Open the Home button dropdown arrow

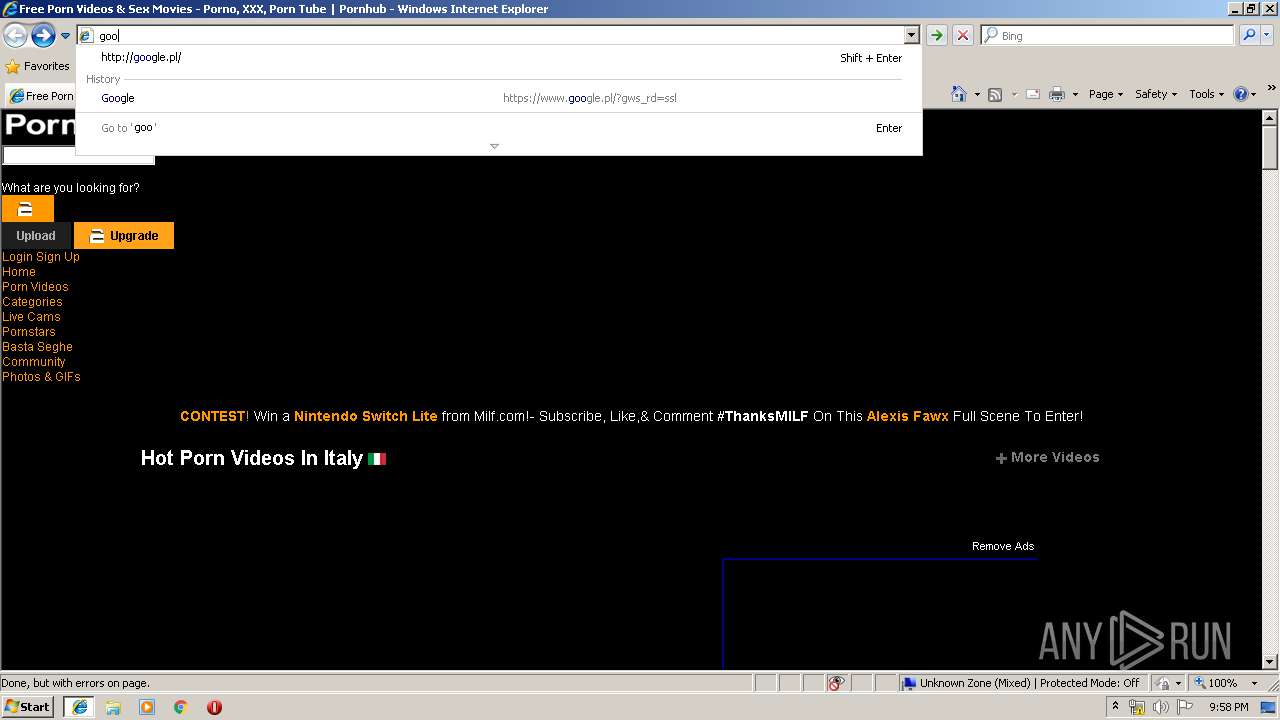975,94
